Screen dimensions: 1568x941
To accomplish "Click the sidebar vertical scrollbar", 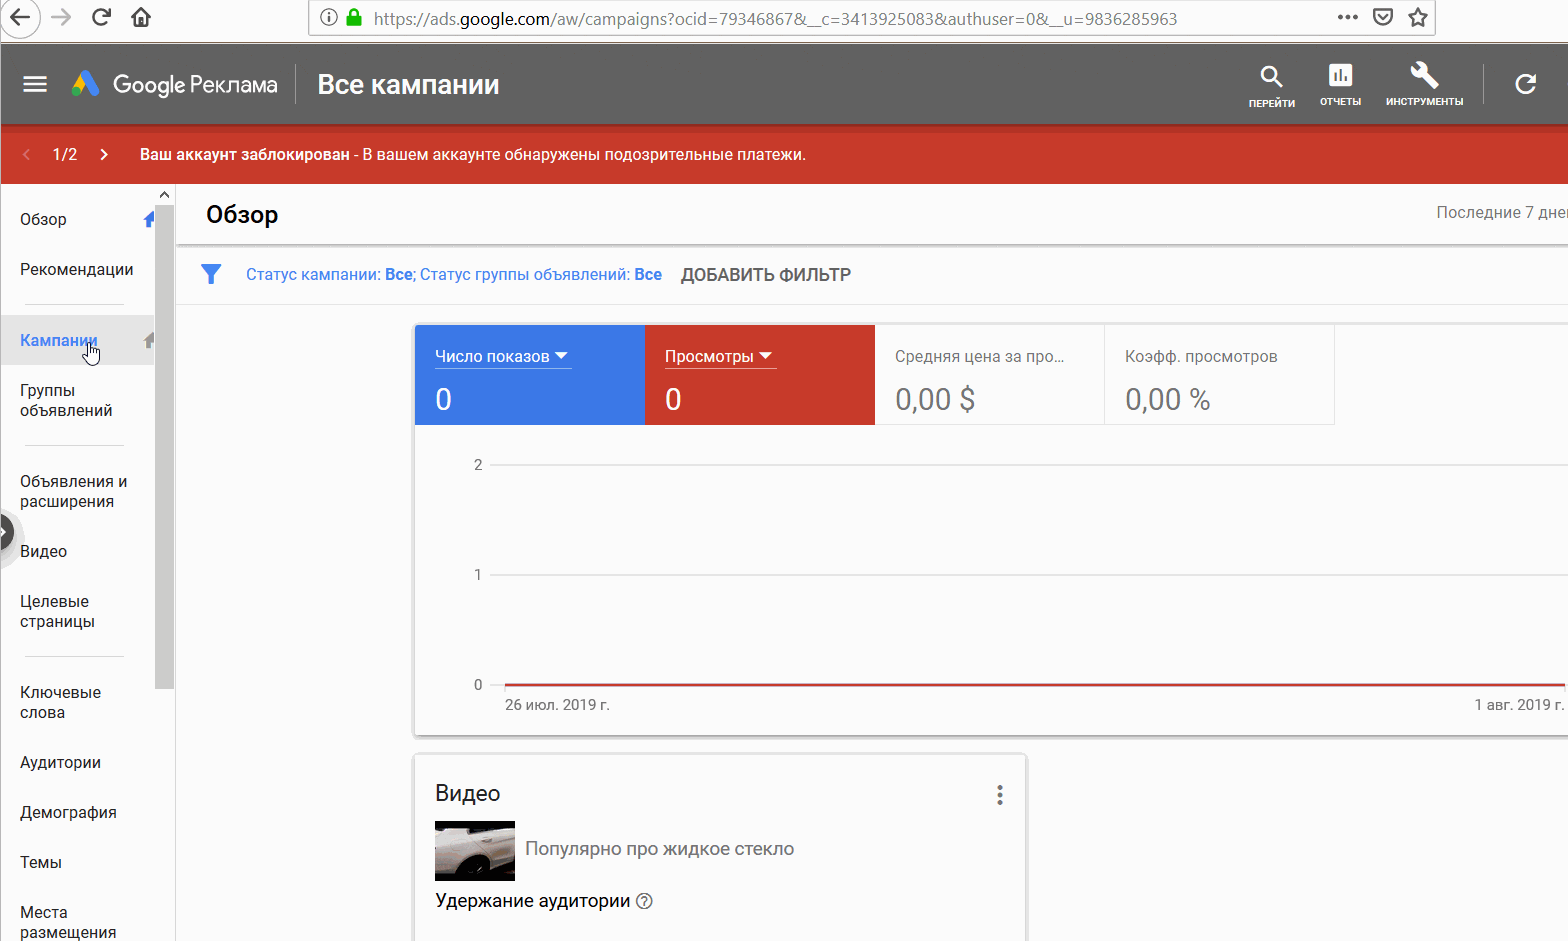I will (164, 447).
